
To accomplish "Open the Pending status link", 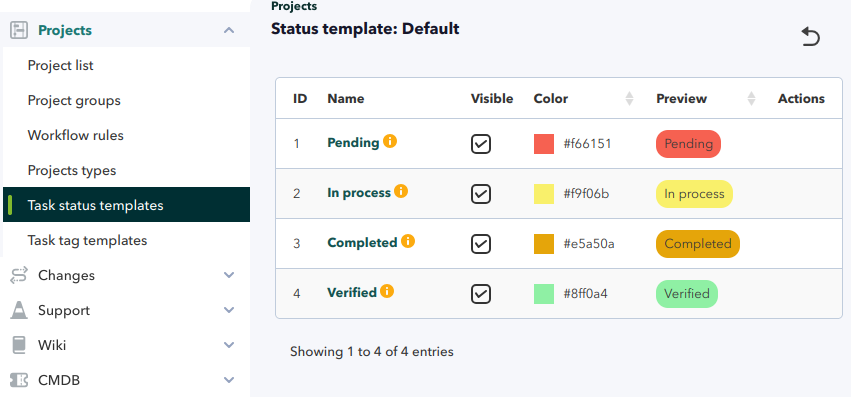I will (x=353, y=143).
